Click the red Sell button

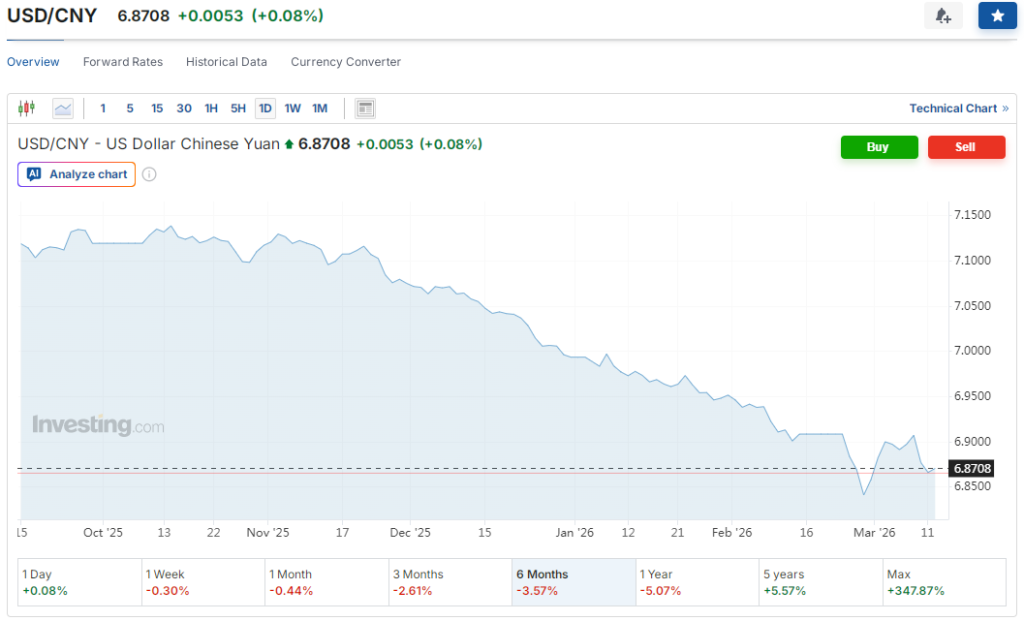click(967, 147)
